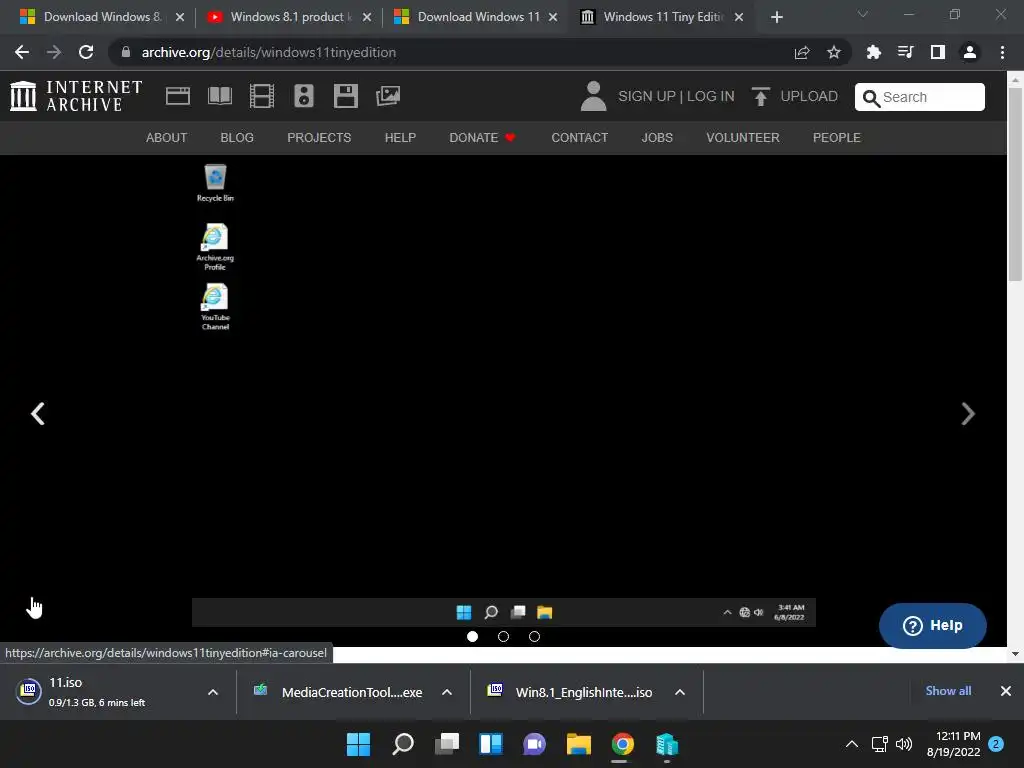Open the BLOG menu item
Image resolution: width=1024 pixels, height=768 pixels.
237,138
